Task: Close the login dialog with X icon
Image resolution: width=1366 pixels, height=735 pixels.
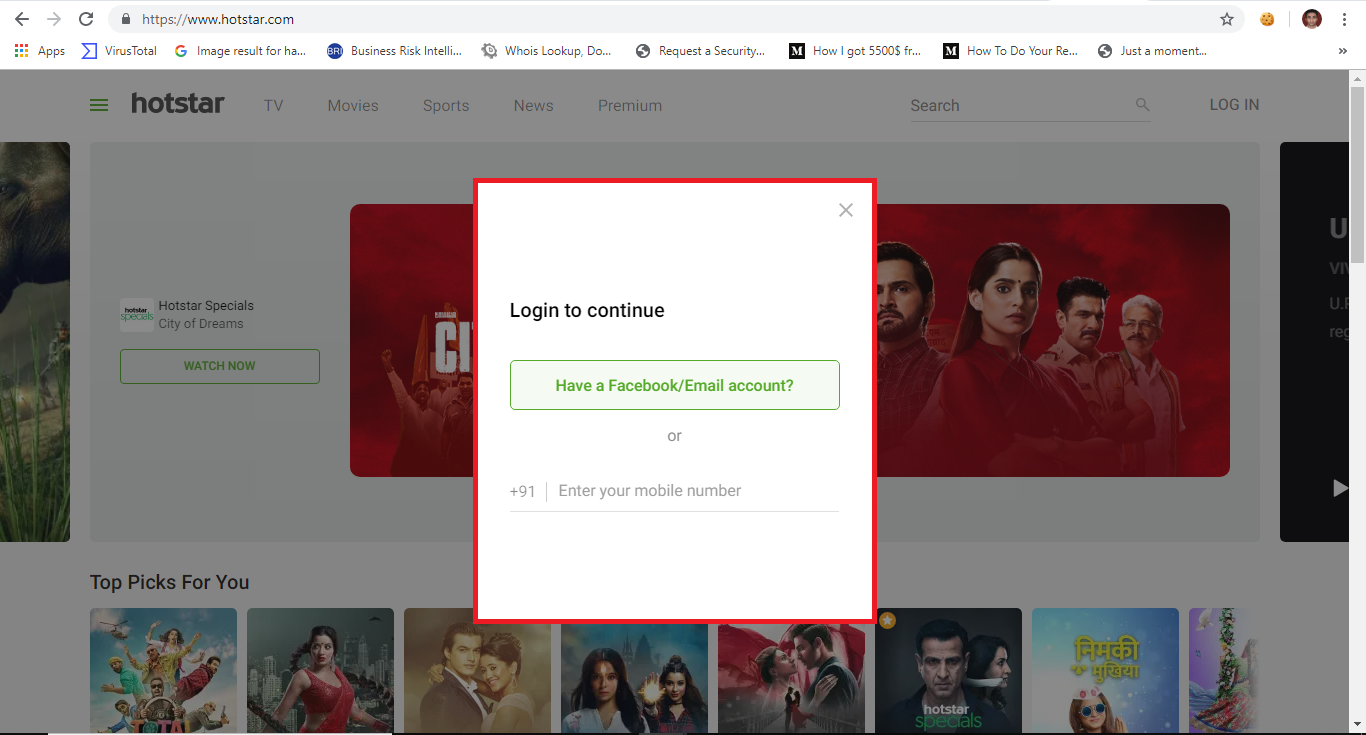Action: (846, 210)
